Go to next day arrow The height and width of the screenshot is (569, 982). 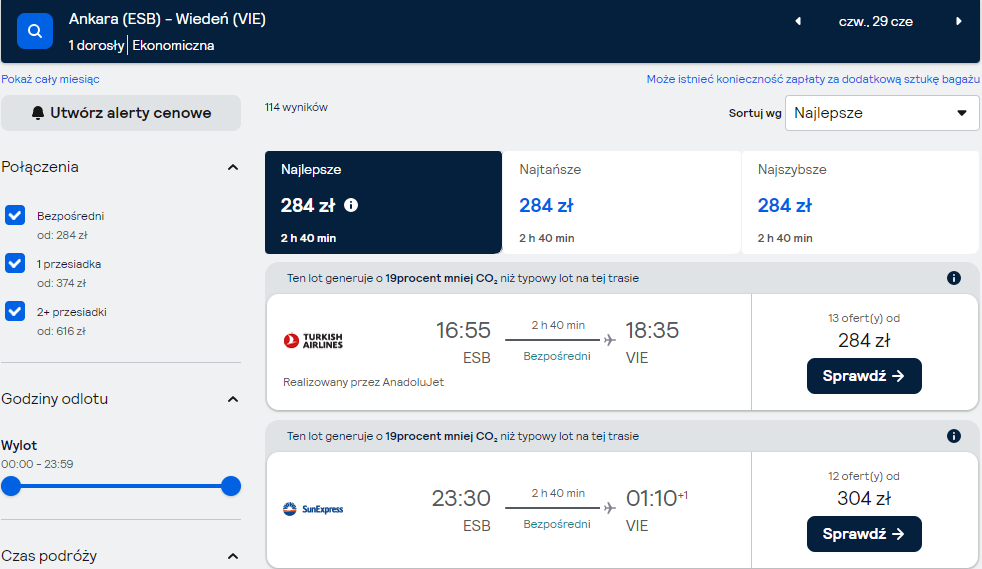958,21
